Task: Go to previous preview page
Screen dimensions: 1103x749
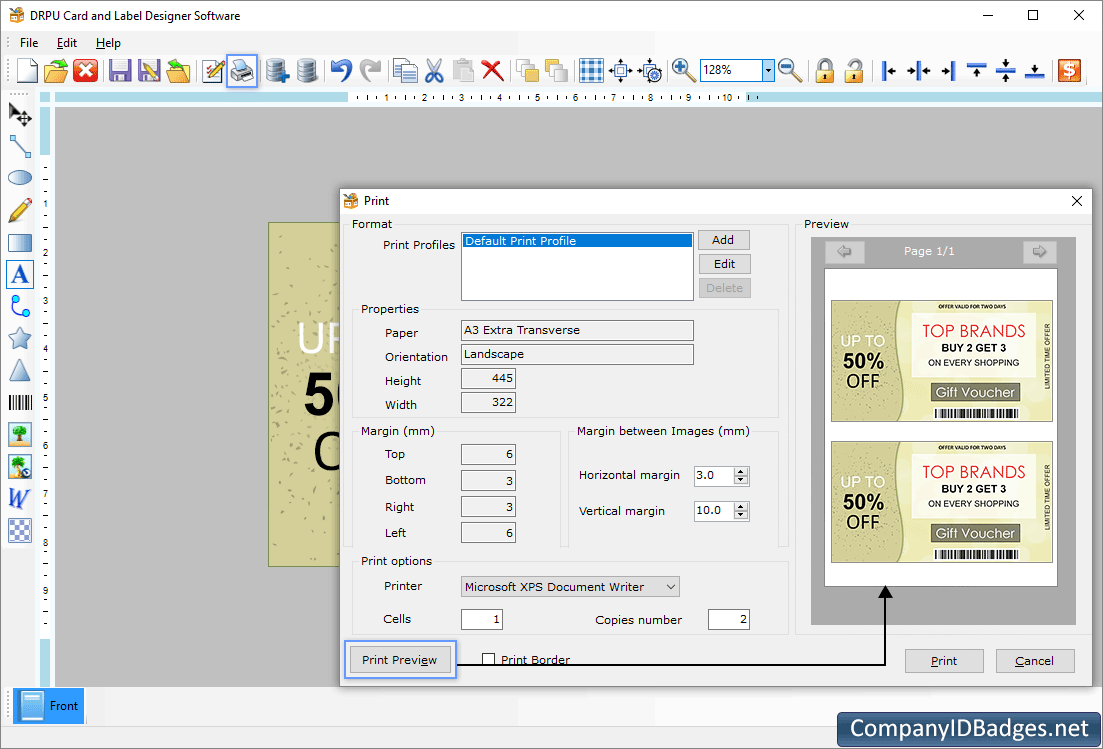Action: 844,251
